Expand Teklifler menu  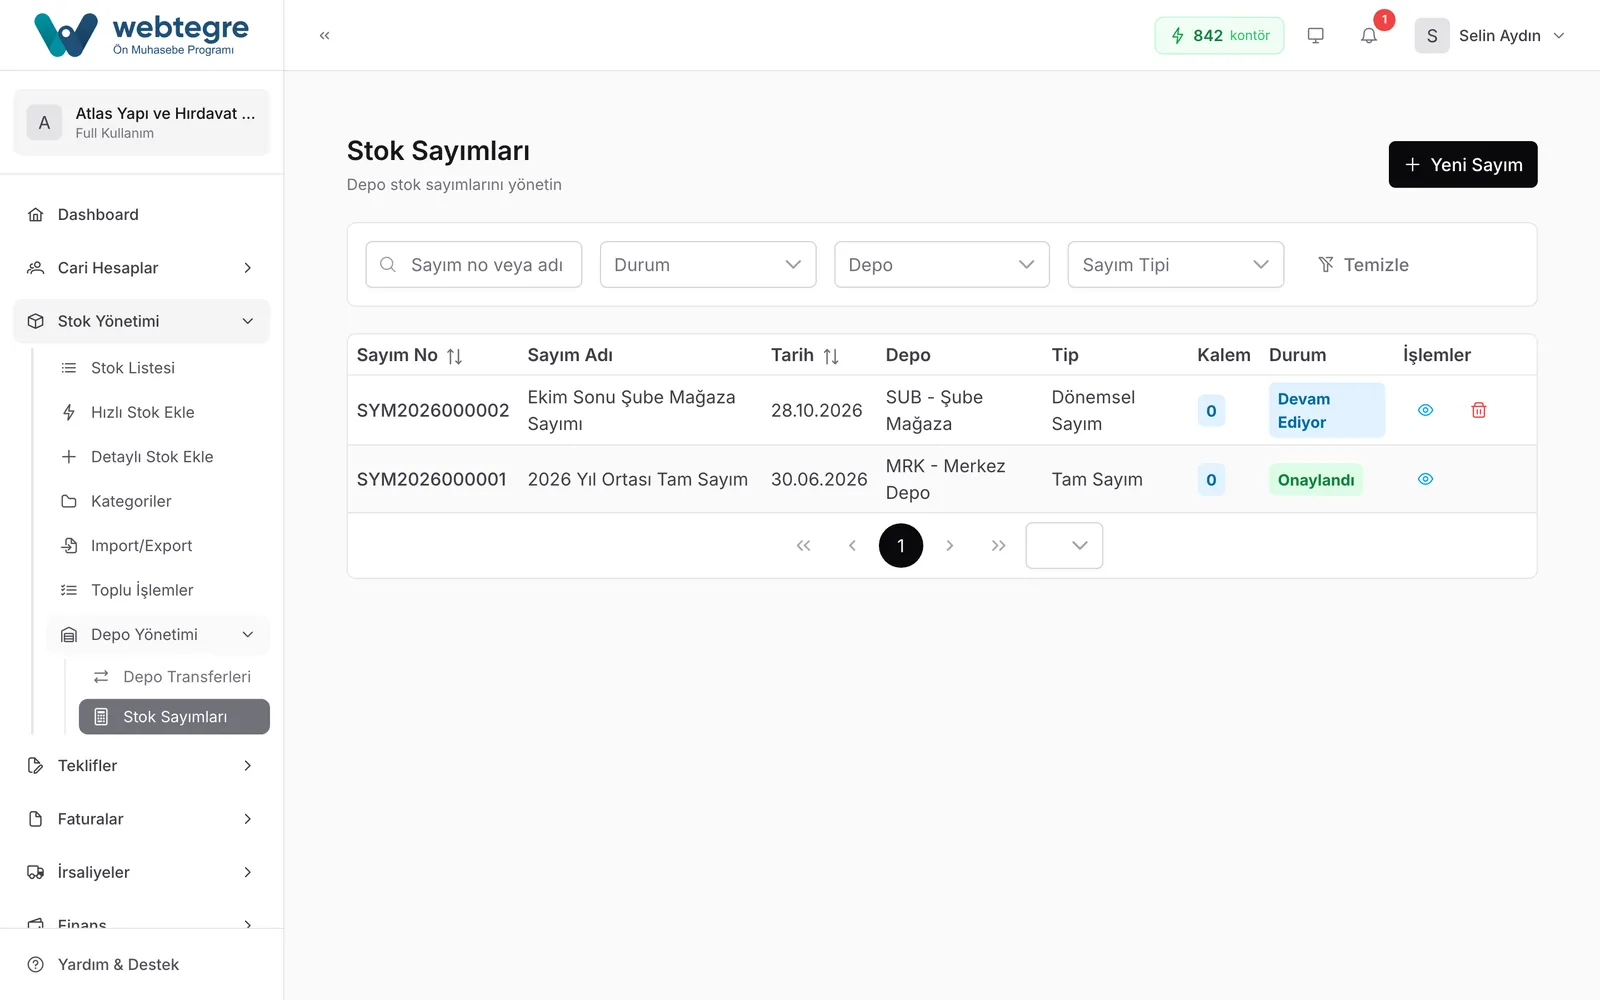coord(141,766)
